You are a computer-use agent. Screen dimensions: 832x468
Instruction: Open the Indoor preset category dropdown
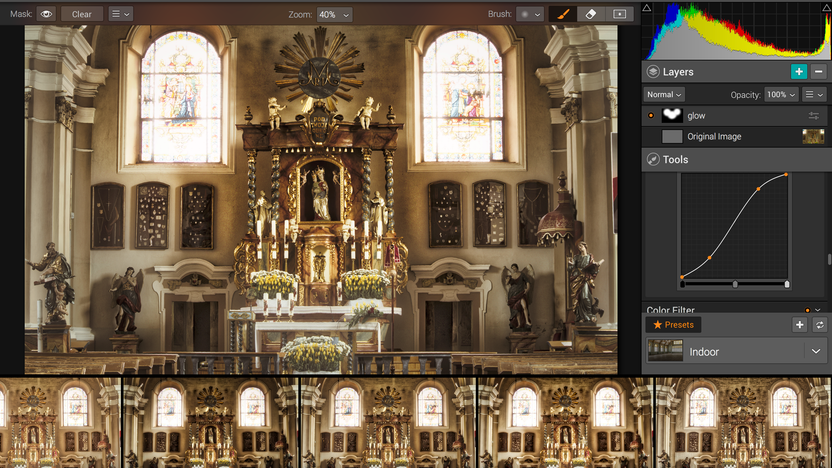click(x=816, y=351)
